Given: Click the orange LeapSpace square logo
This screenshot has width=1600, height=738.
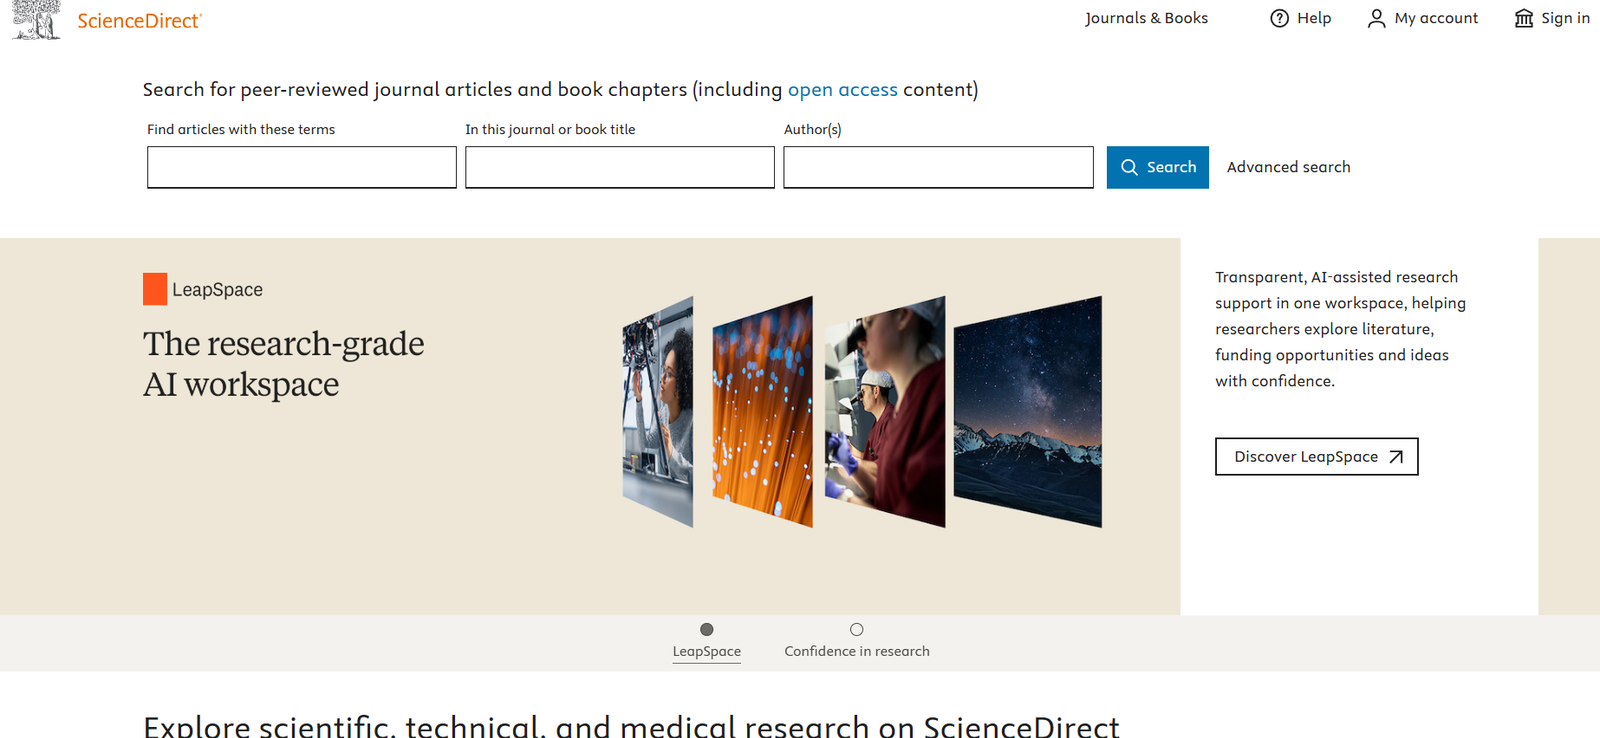Looking at the screenshot, I should 155,289.
